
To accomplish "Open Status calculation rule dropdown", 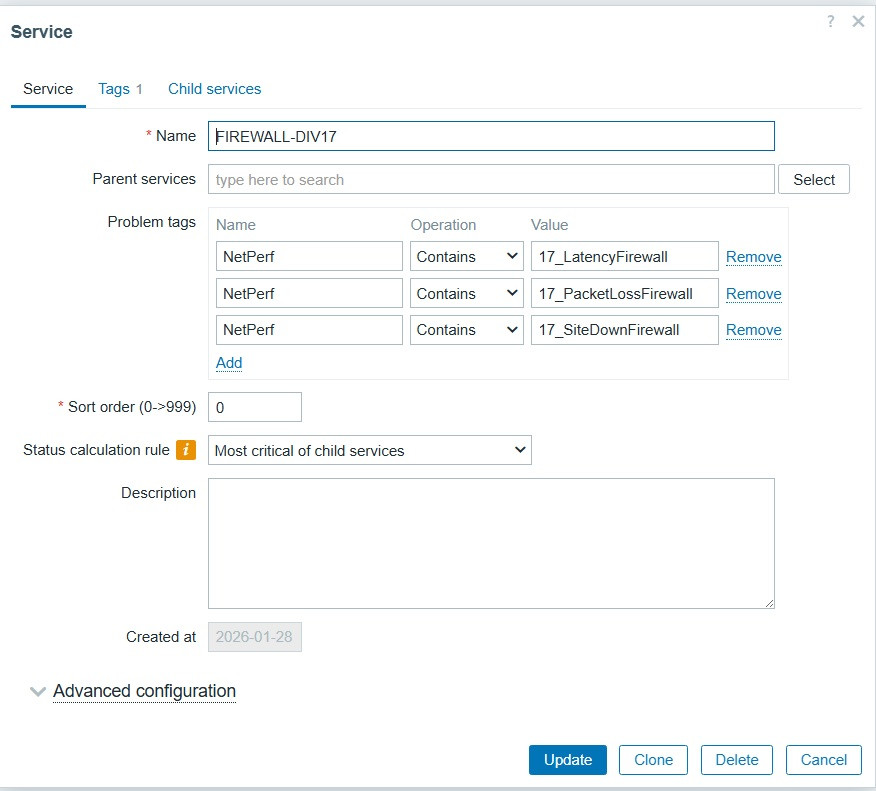I will [370, 450].
